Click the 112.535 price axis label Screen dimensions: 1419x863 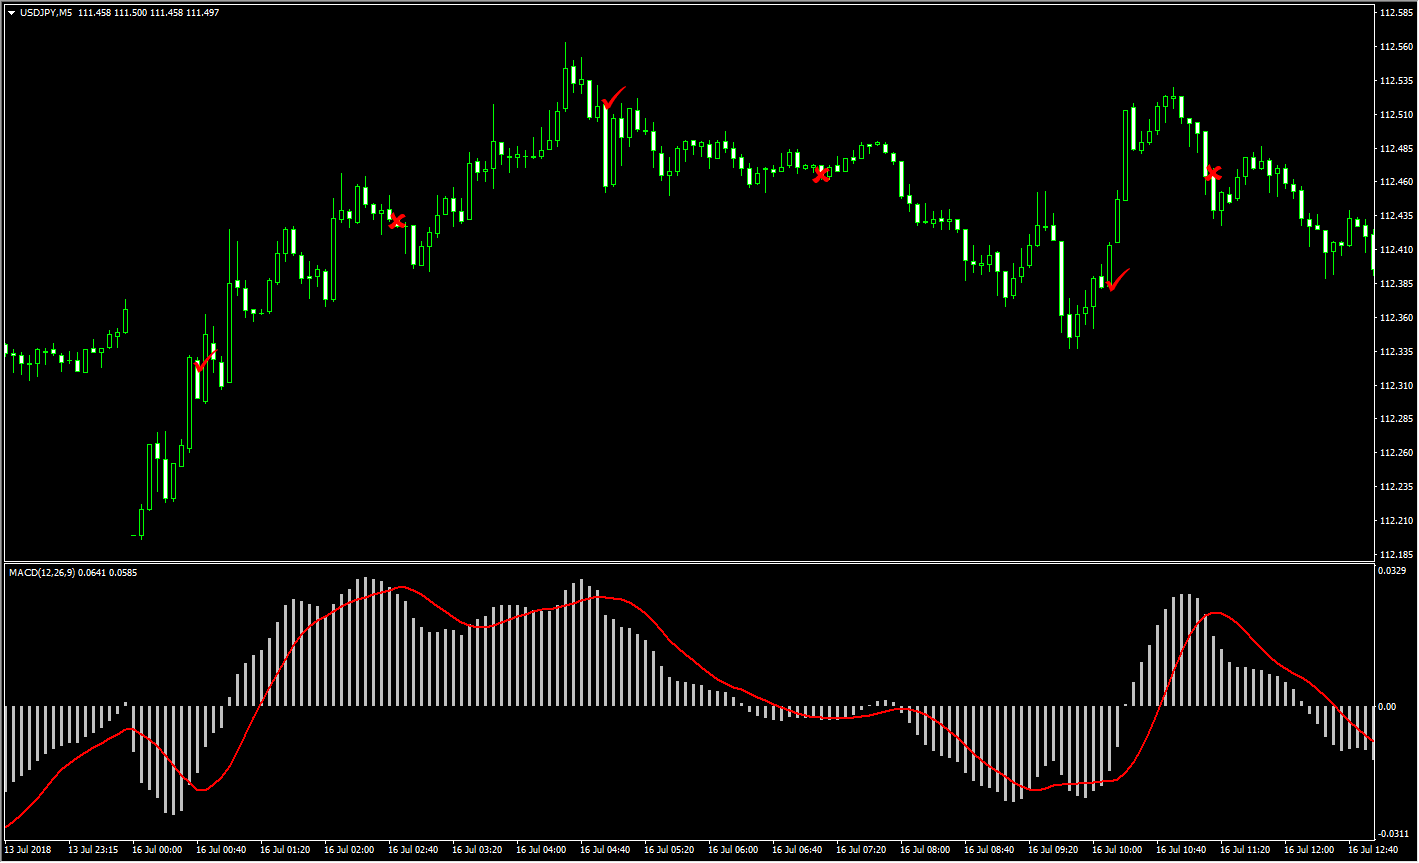1395,81
